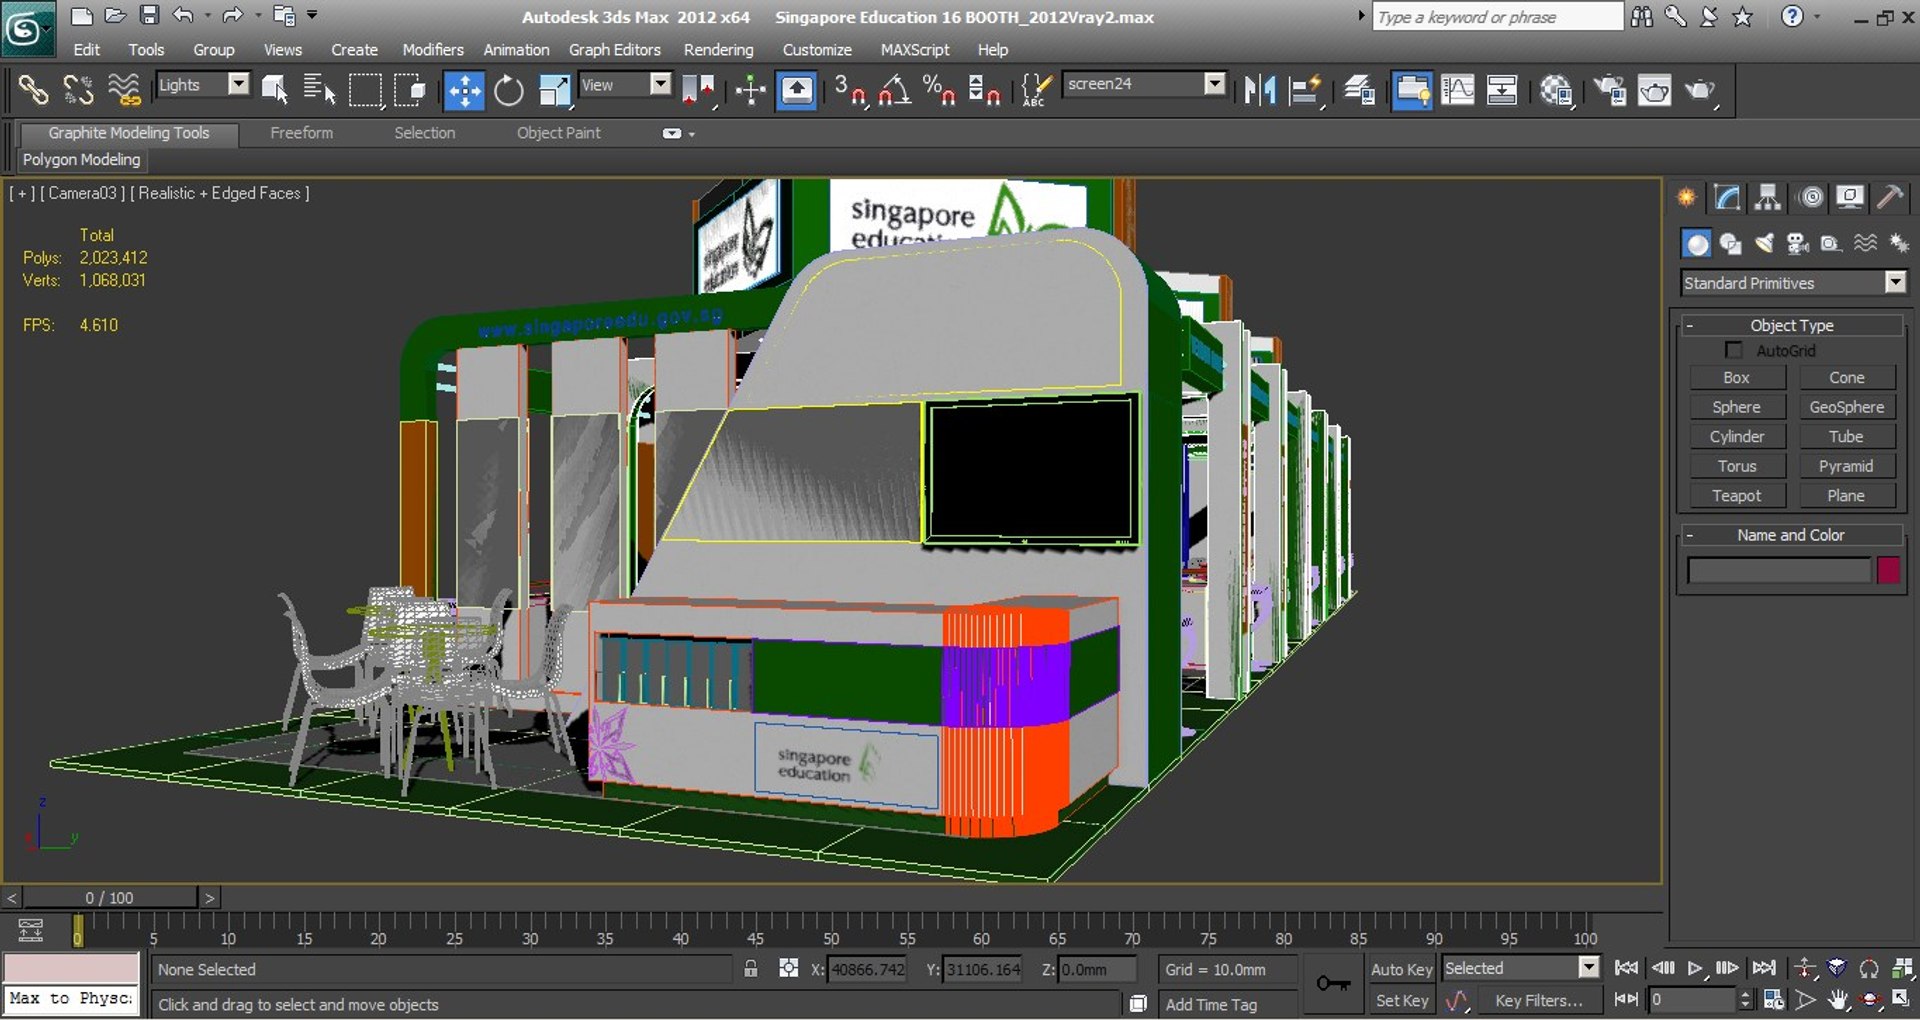Open the quick access toolbar customize arrow
The width and height of the screenshot is (1920, 1020).
click(x=312, y=15)
